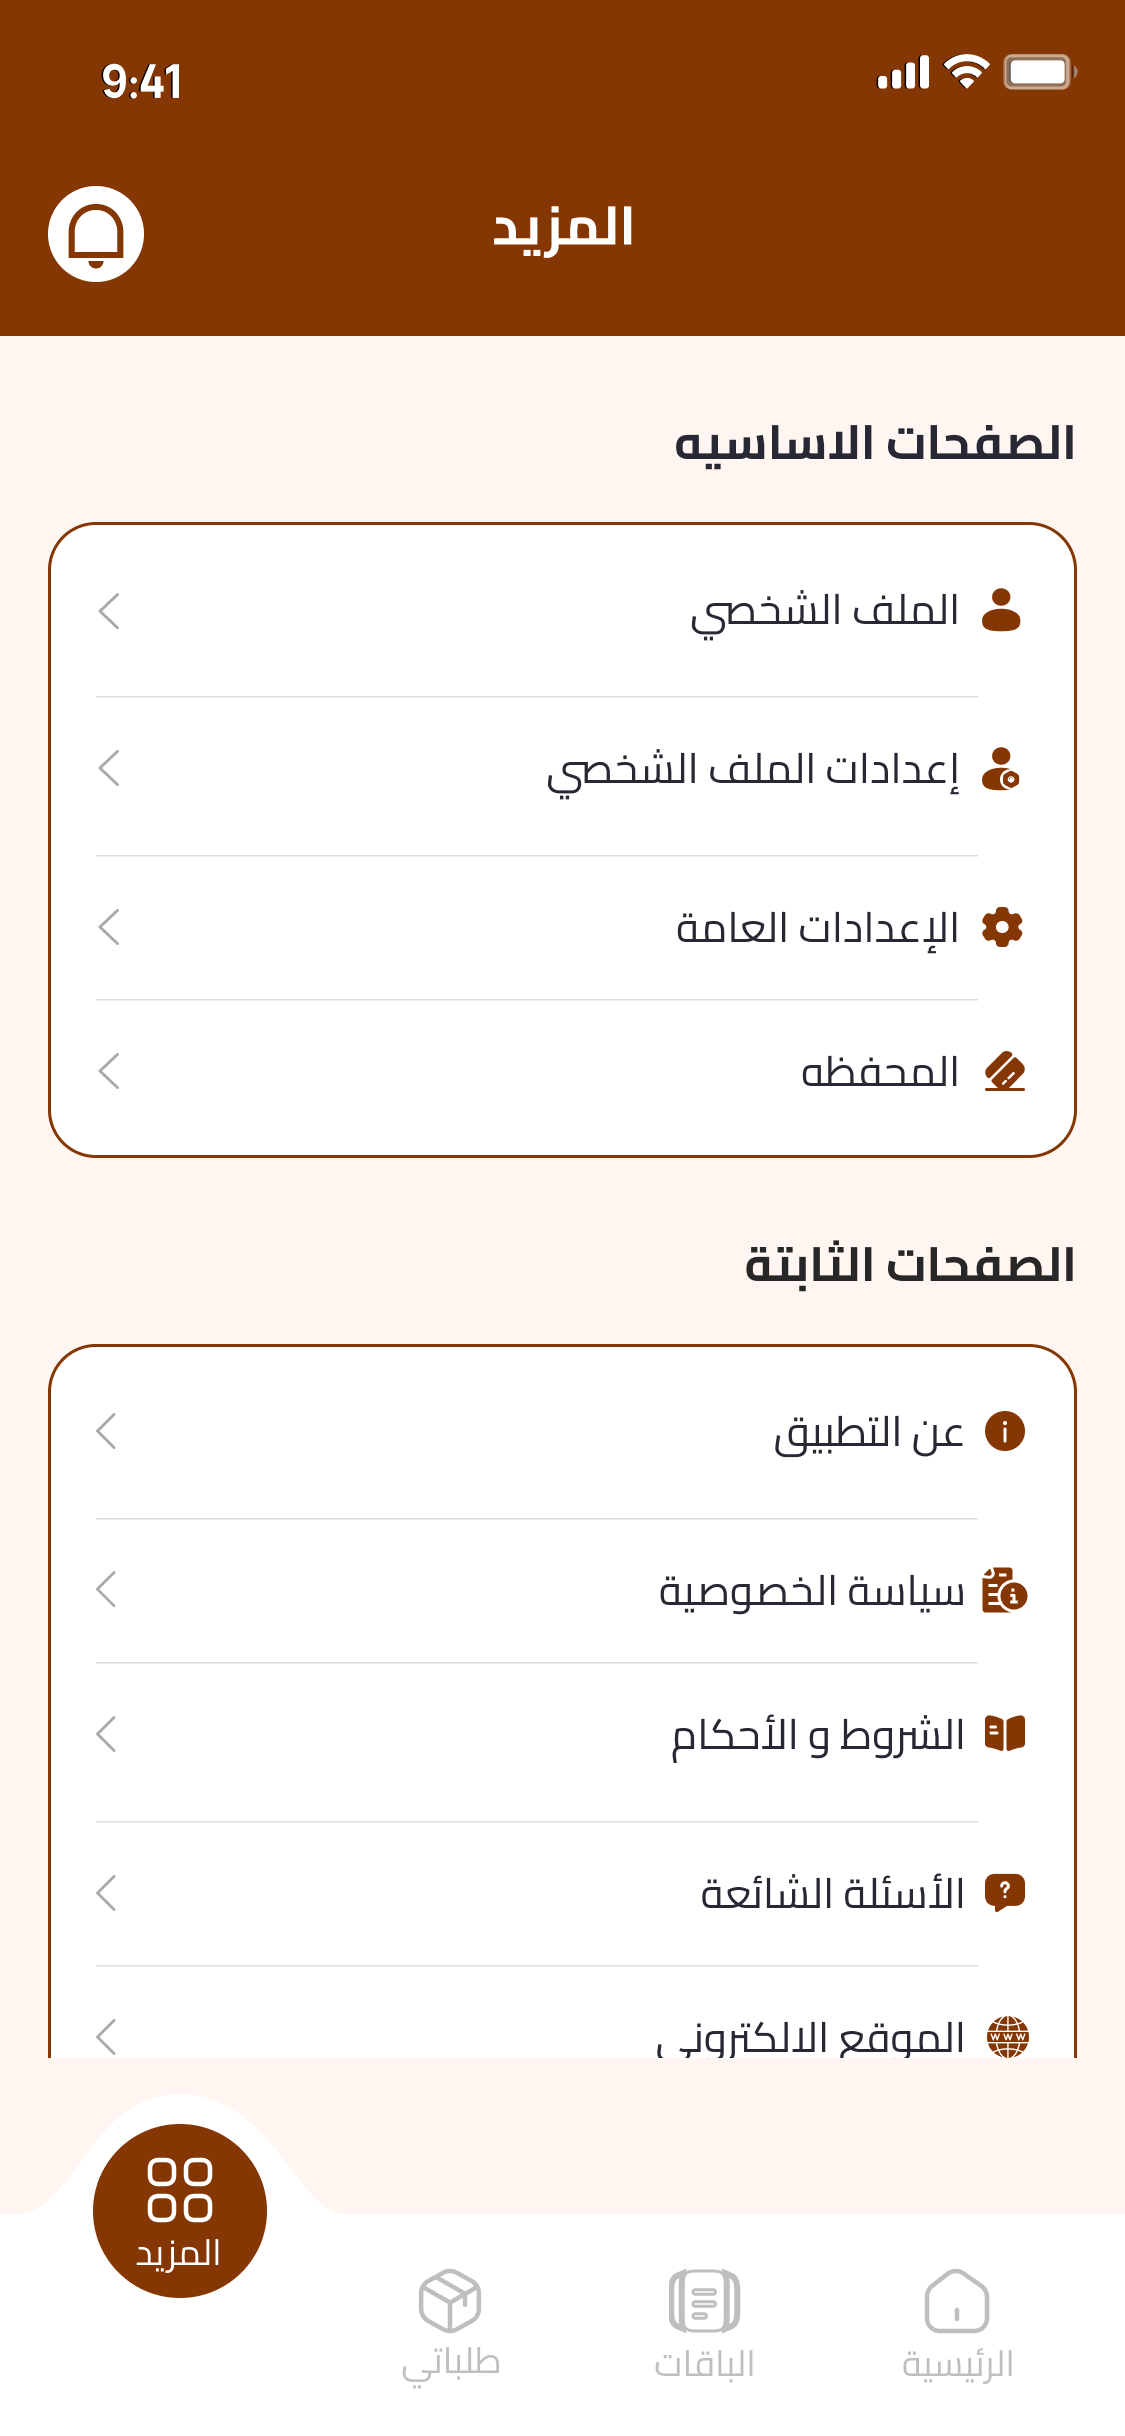The image size is (1125, 2436).
Task: Click the profile settings person-gear icon
Action: click(x=1001, y=769)
